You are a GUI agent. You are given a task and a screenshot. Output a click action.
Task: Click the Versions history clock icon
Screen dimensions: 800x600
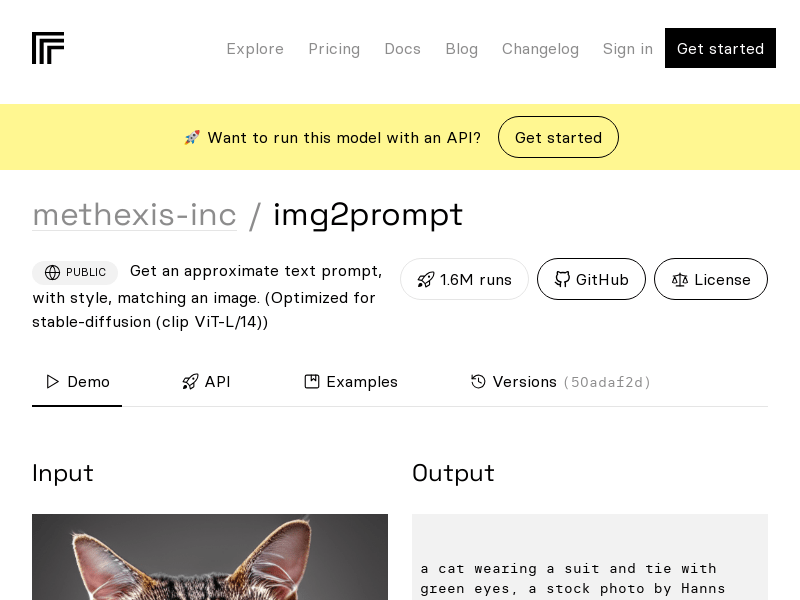[x=478, y=382]
